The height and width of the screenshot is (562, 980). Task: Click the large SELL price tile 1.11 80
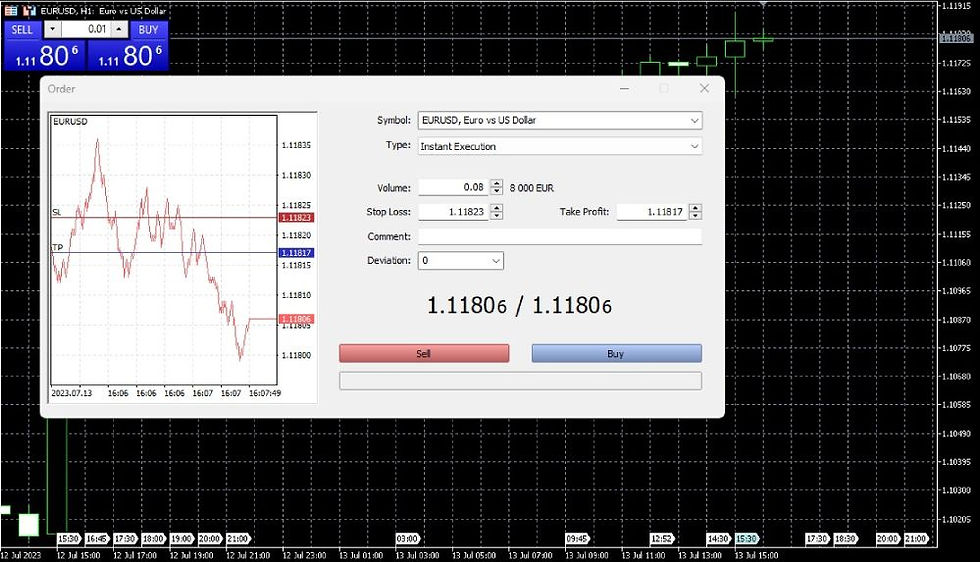[x=44, y=56]
